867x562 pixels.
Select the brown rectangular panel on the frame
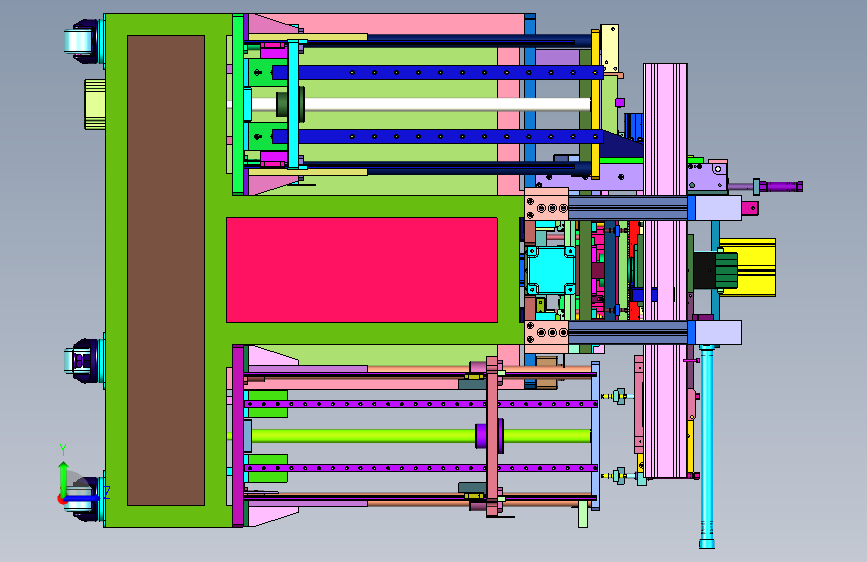click(x=166, y=270)
